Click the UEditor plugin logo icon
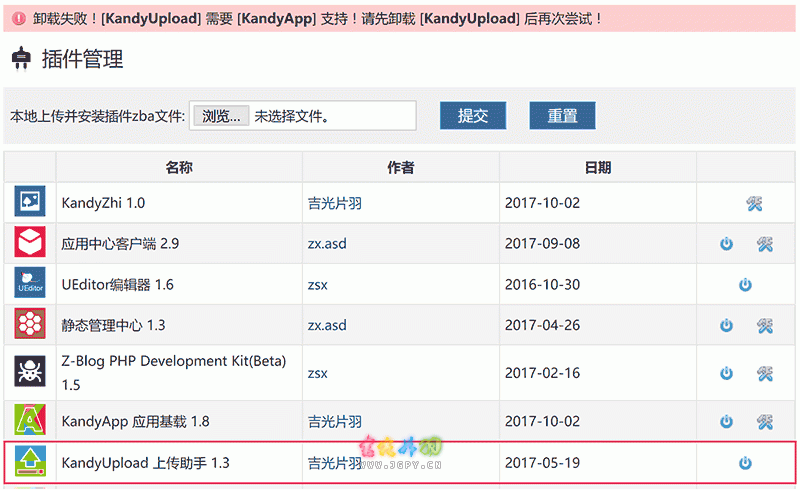The width and height of the screenshot is (800, 490). 30,282
